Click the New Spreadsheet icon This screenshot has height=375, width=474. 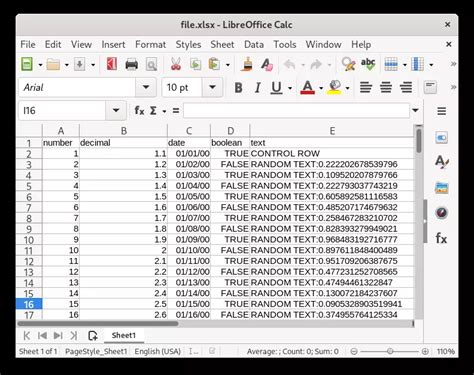click(x=27, y=64)
